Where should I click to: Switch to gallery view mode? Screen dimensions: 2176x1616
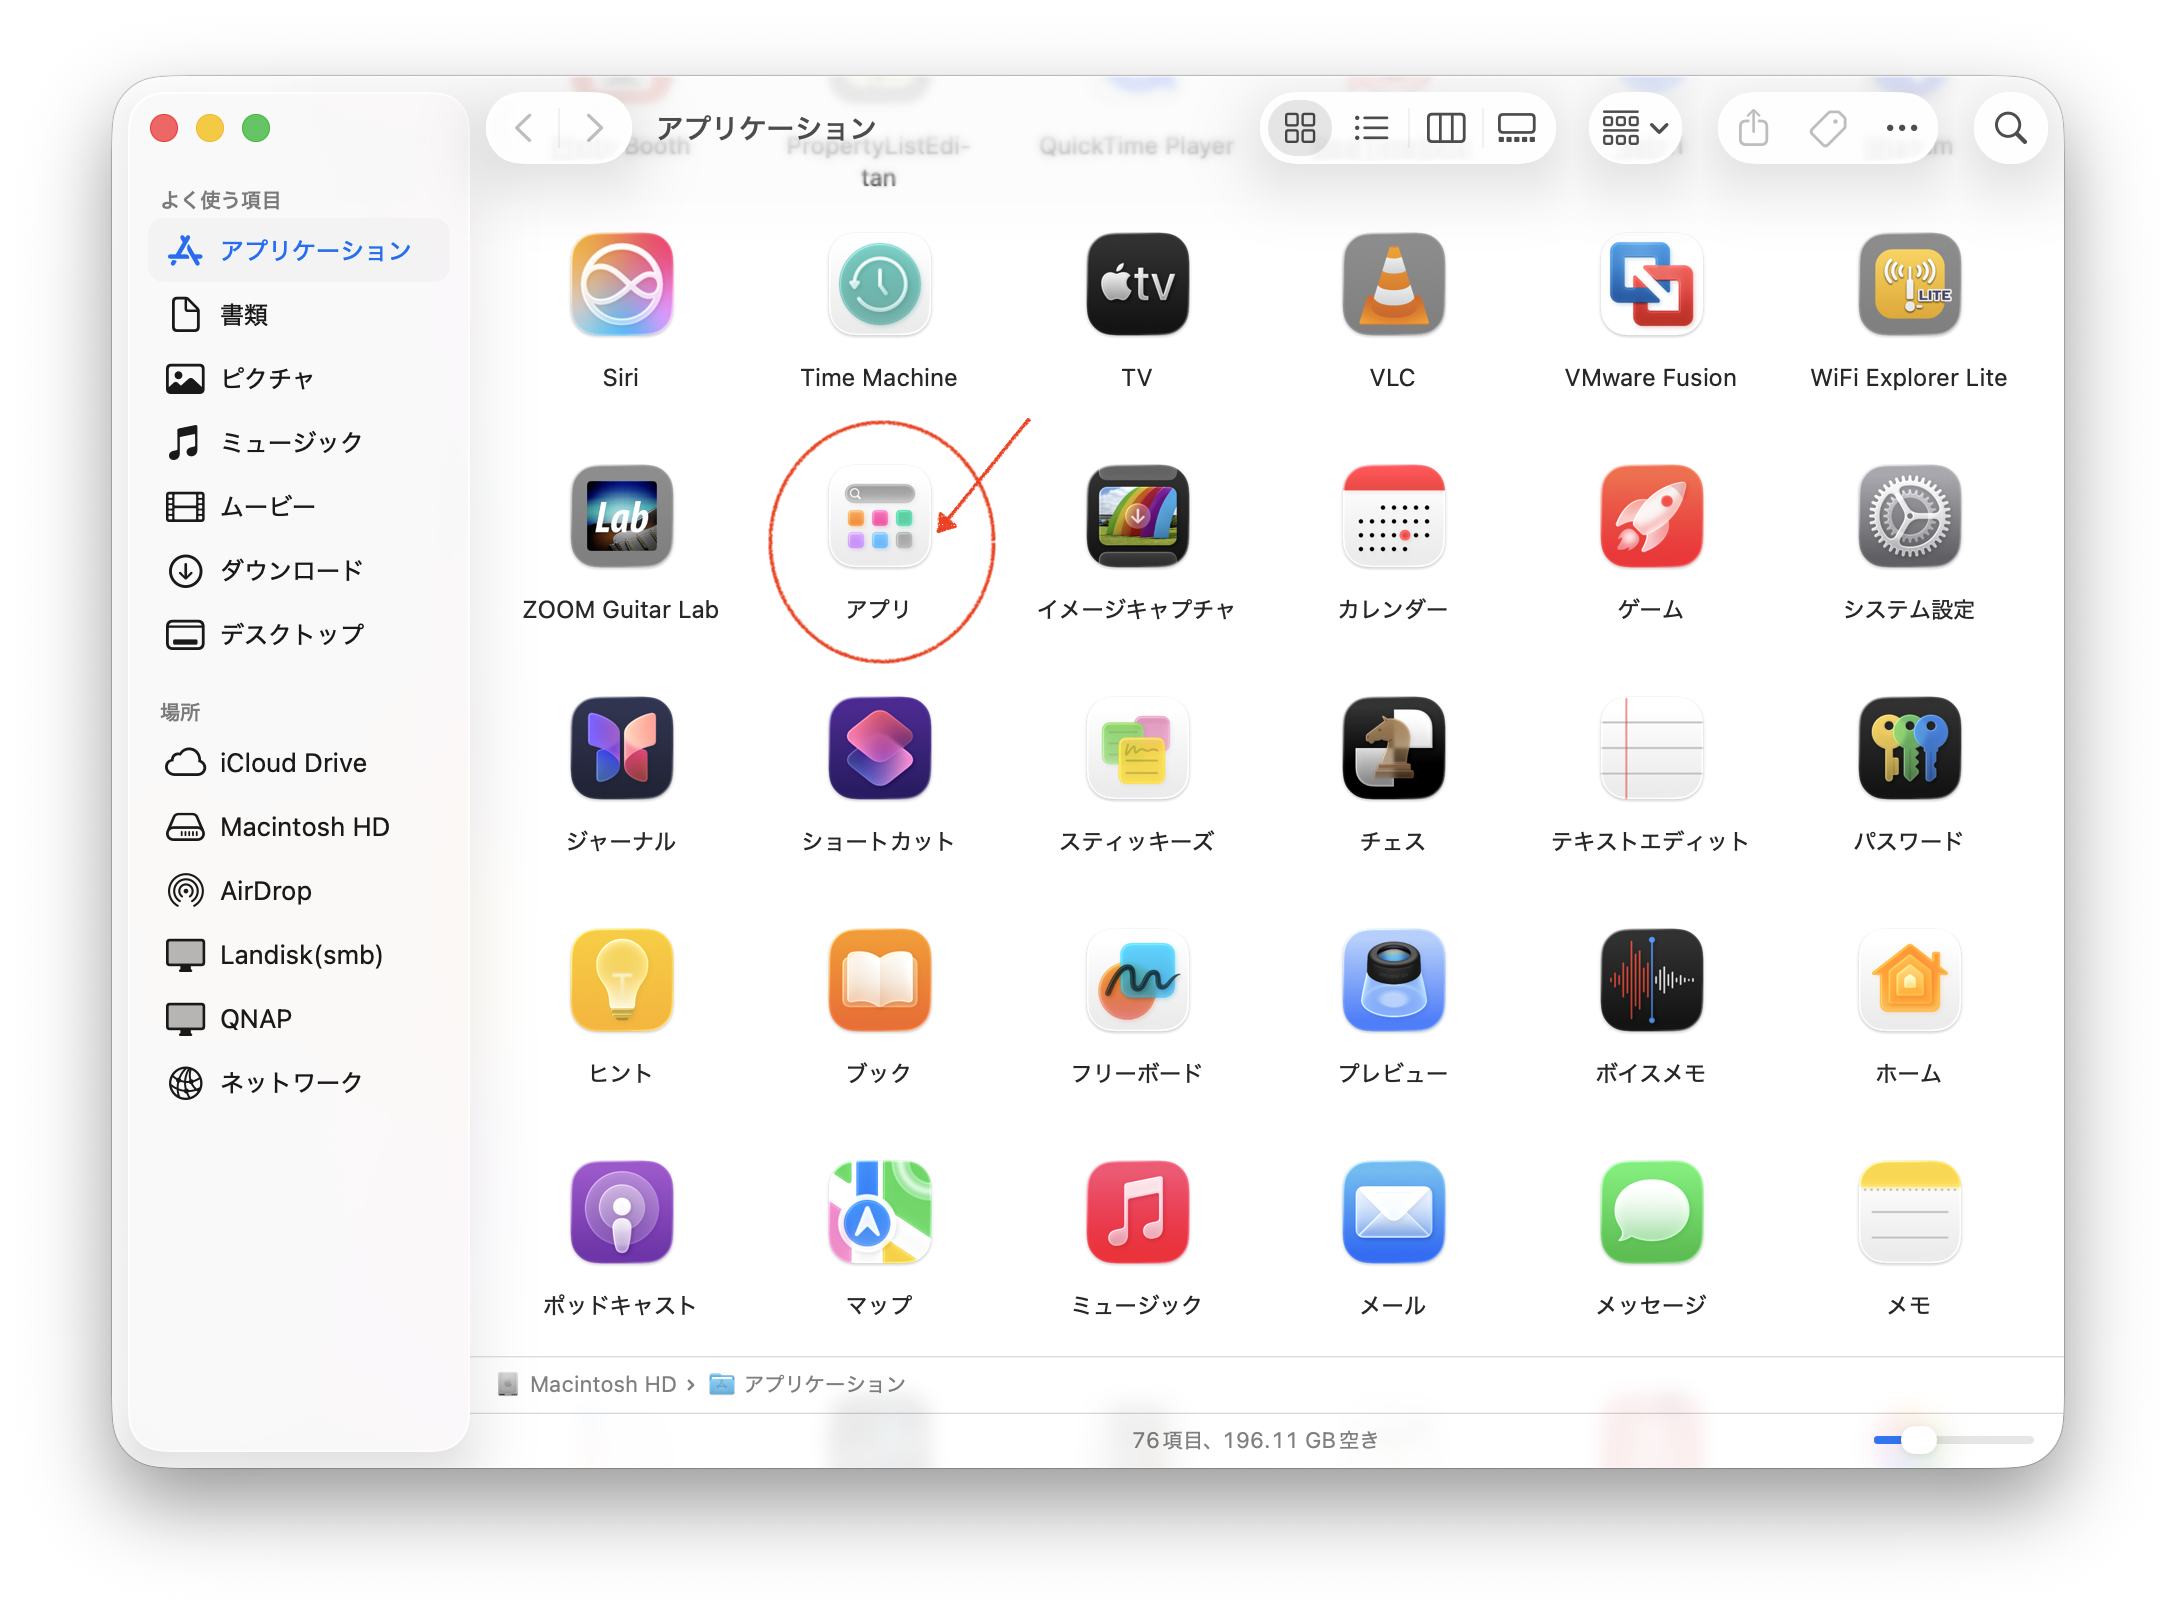click(1516, 128)
